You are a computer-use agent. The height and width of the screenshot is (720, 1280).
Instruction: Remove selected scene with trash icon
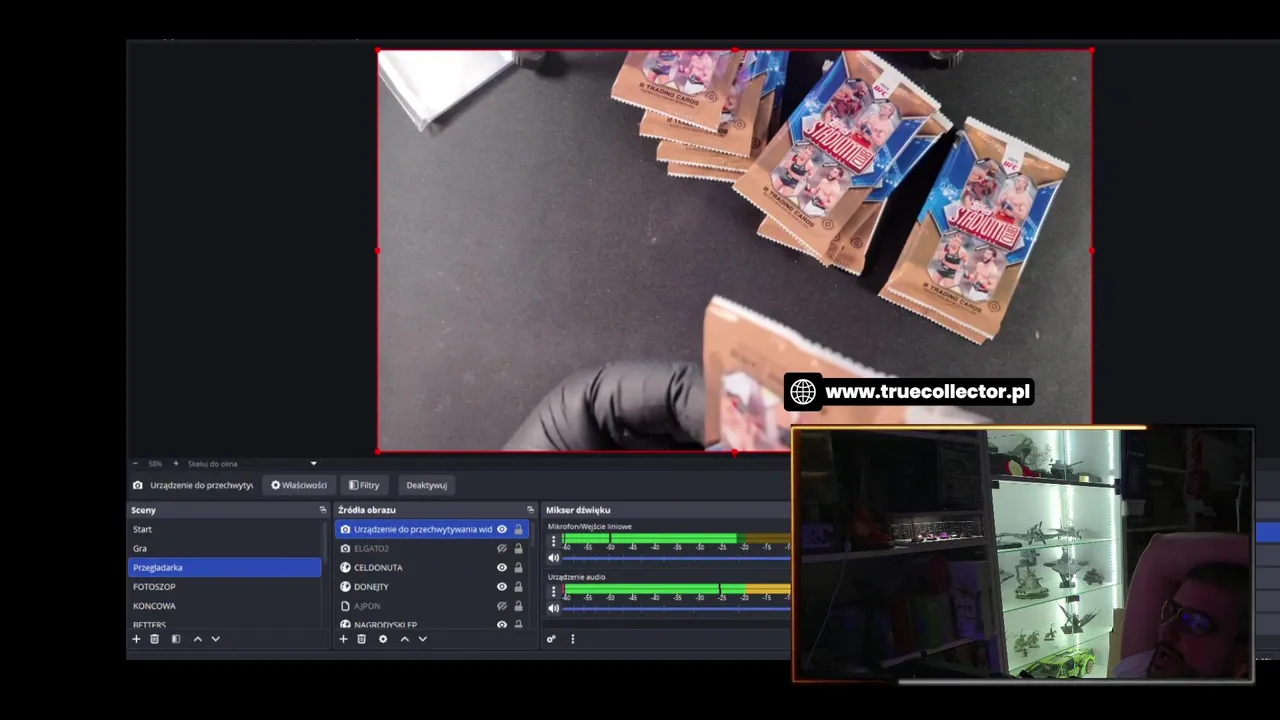tap(154, 639)
